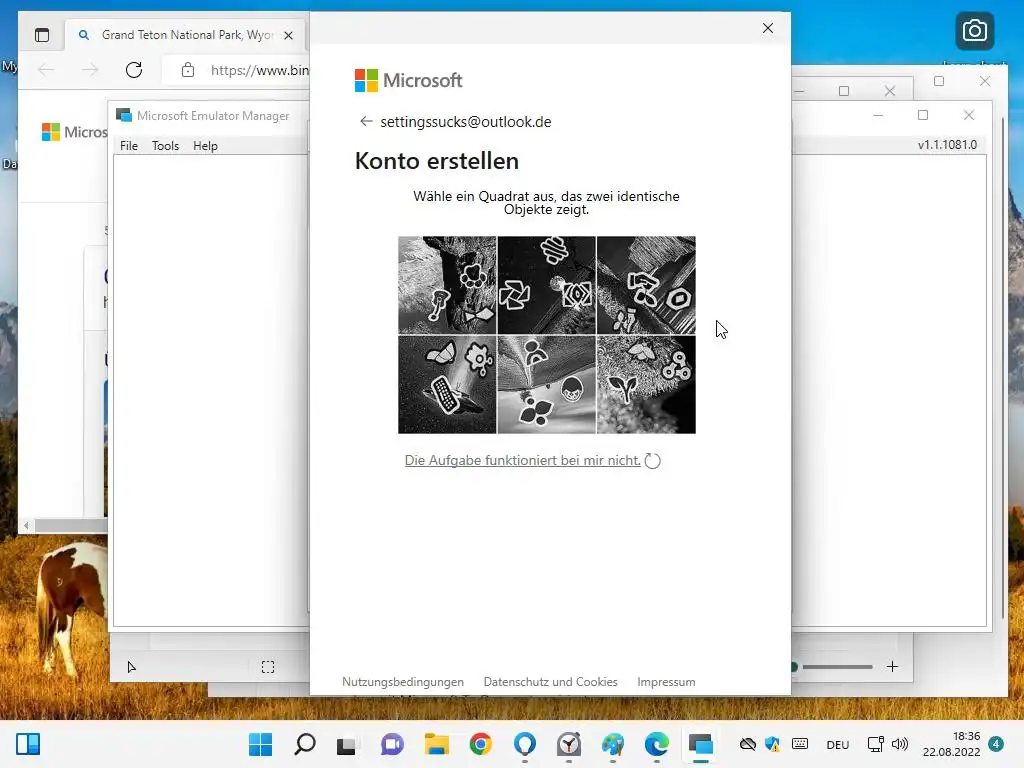
Task: Open Chat (Teams) on taskbar
Action: [x=392, y=744]
